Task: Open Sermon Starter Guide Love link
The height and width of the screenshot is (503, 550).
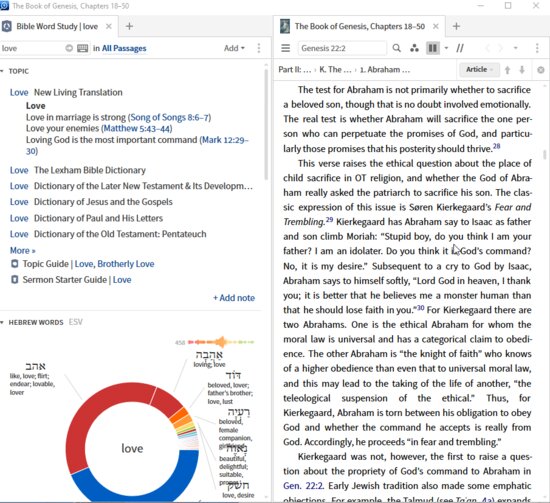Action: (122, 280)
